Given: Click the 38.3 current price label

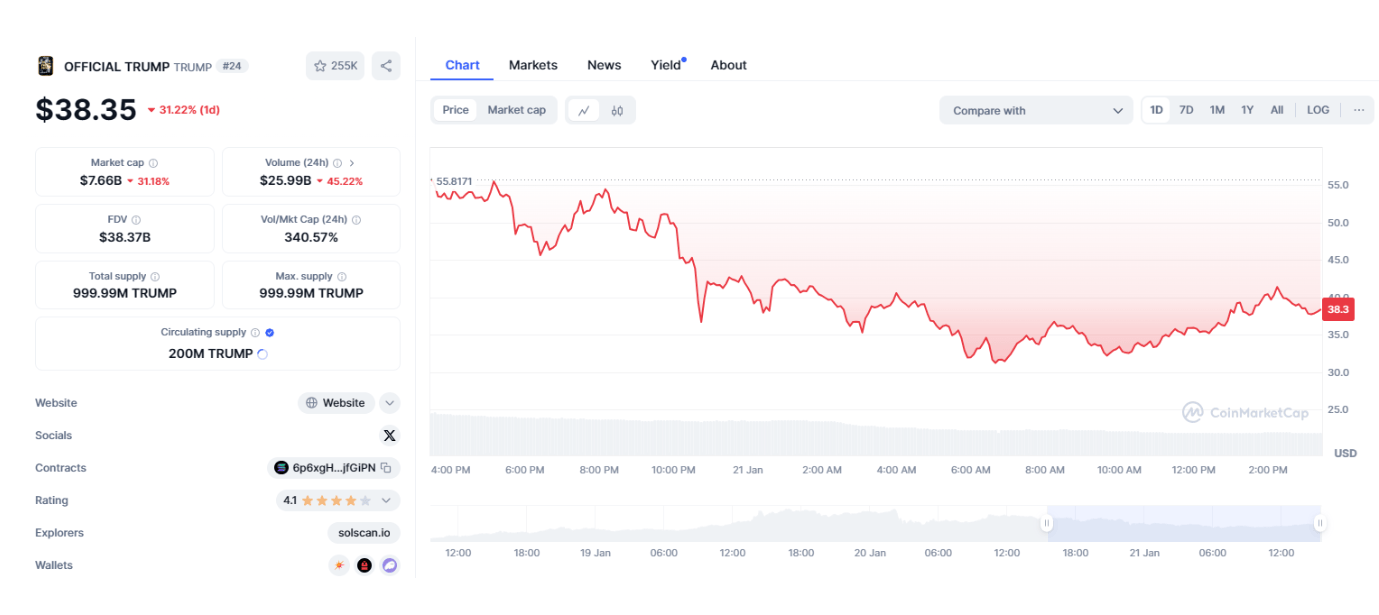Looking at the screenshot, I should (1338, 310).
